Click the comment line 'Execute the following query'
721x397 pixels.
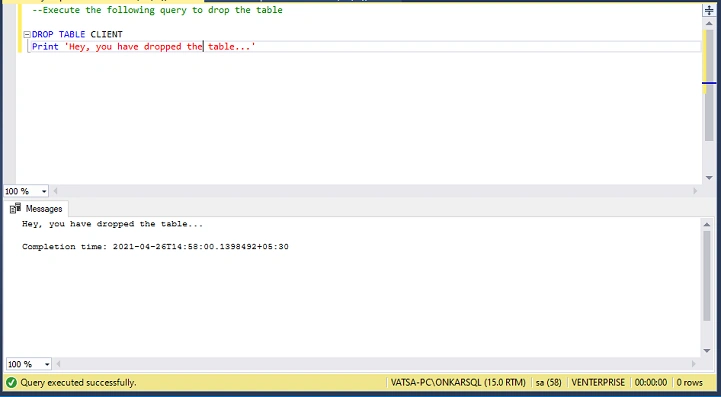[157, 10]
